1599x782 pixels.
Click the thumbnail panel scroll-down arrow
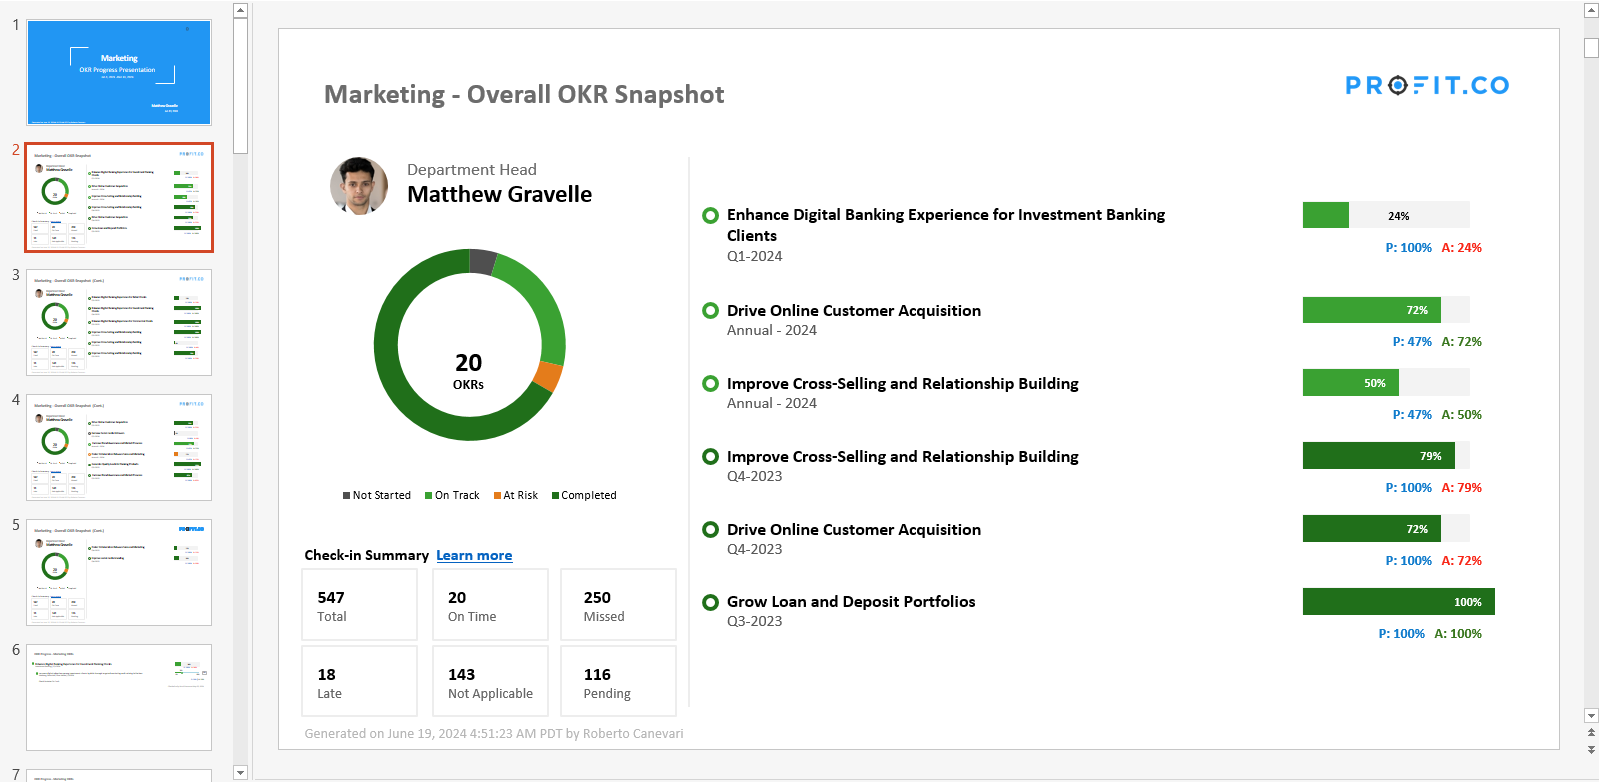(x=240, y=773)
